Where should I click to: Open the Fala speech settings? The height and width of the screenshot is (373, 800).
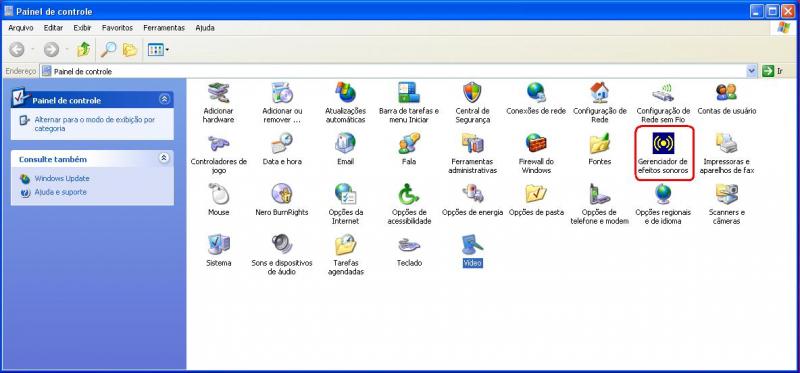pyautogui.click(x=409, y=148)
